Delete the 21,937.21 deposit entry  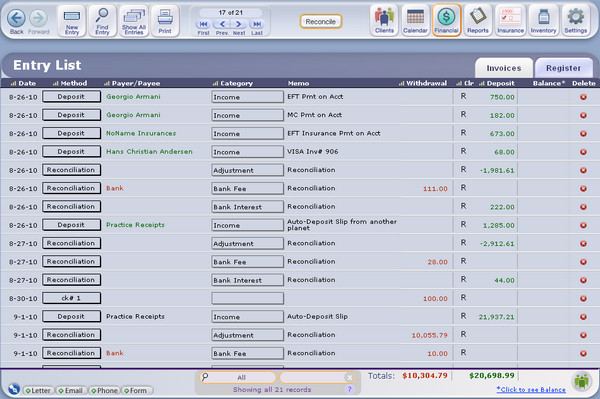pyautogui.click(x=583, y=317)
